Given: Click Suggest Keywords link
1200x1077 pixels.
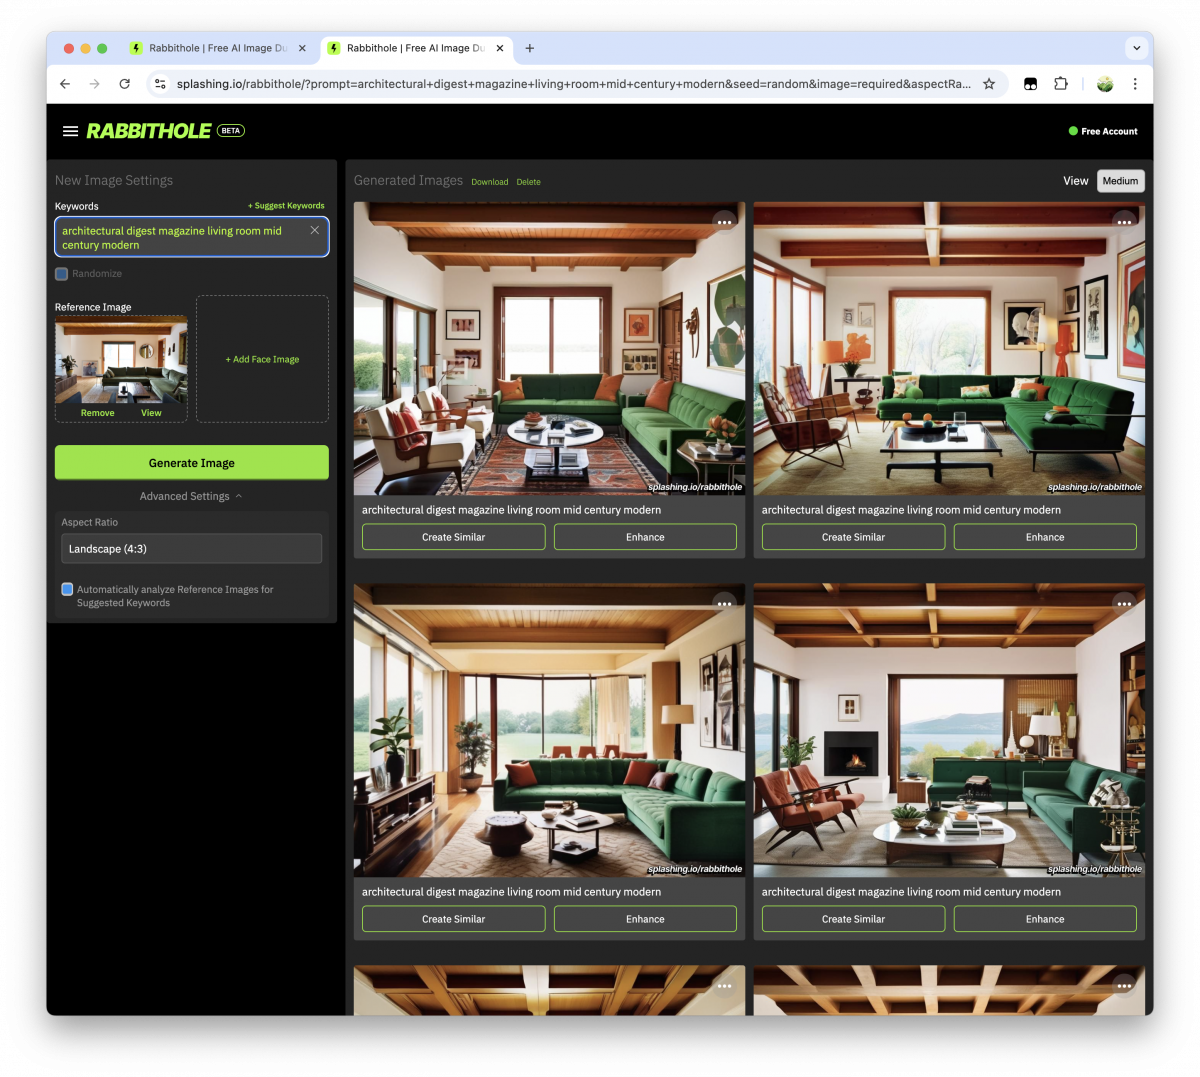Looking at the screenshot, I should tap(286, 205).
